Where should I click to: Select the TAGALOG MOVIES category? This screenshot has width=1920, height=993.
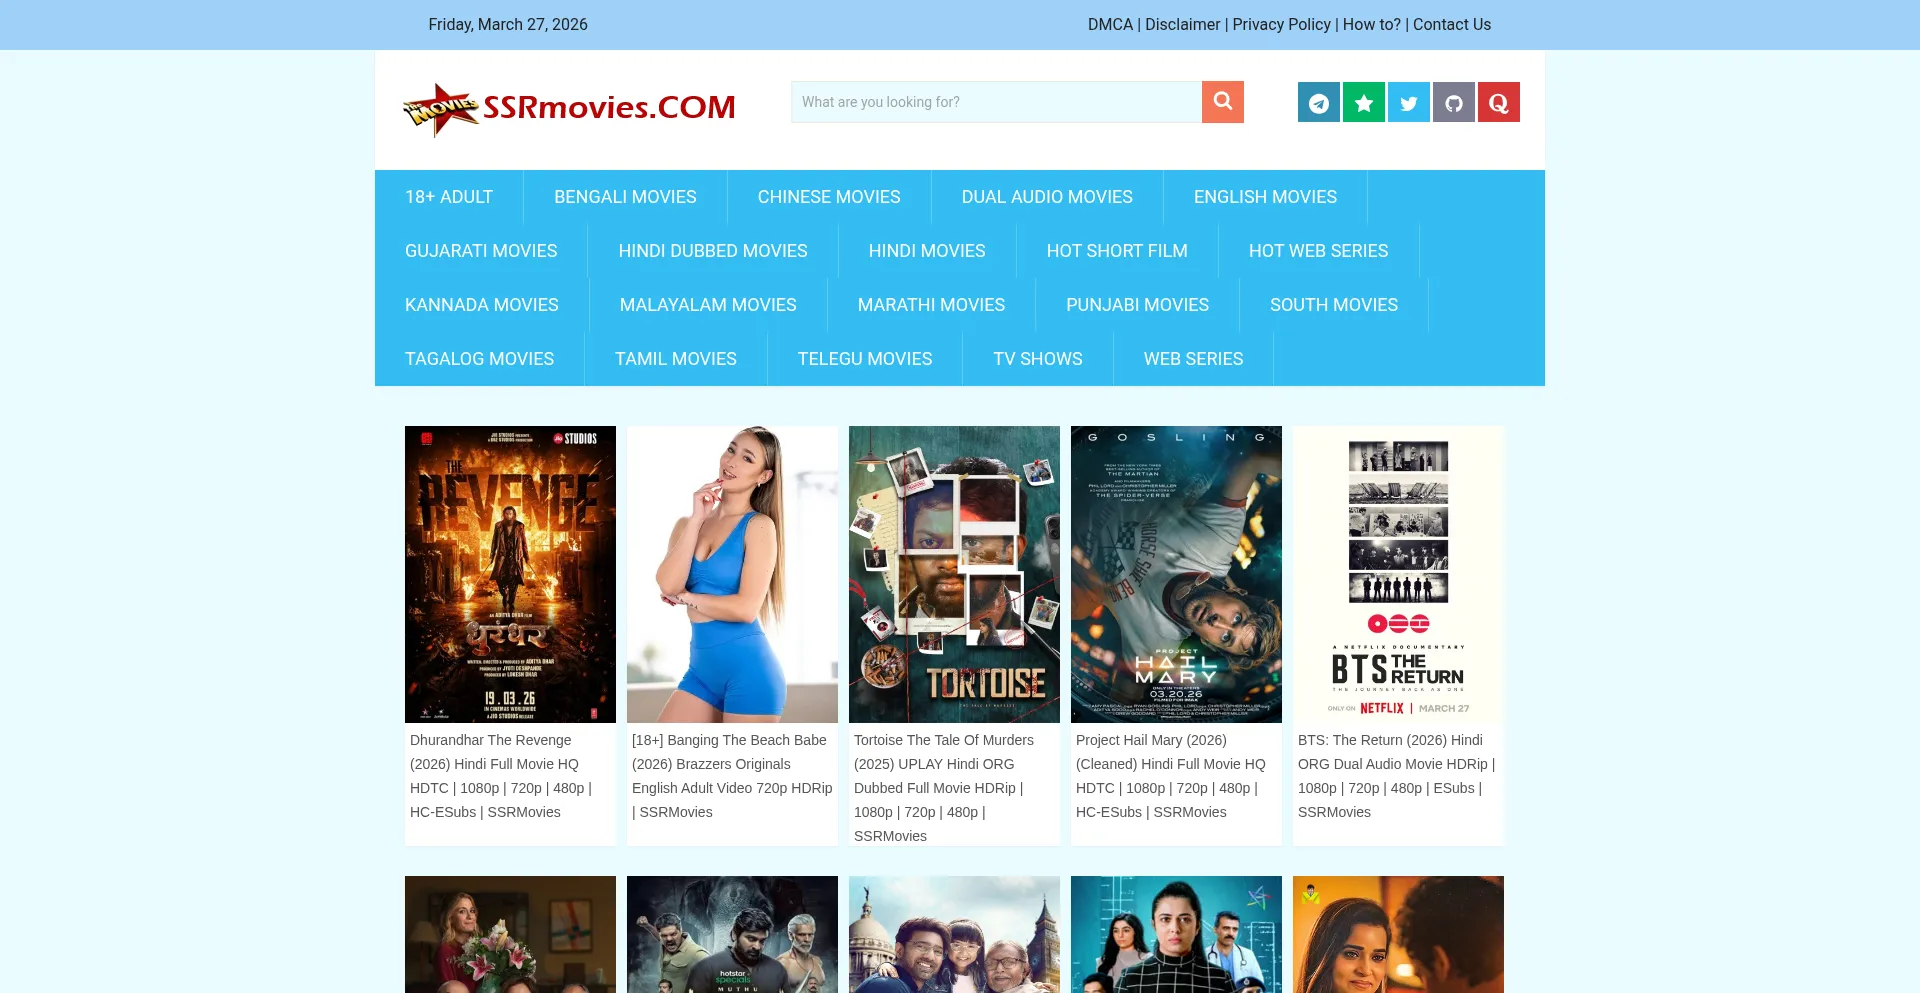click(479, 359)
